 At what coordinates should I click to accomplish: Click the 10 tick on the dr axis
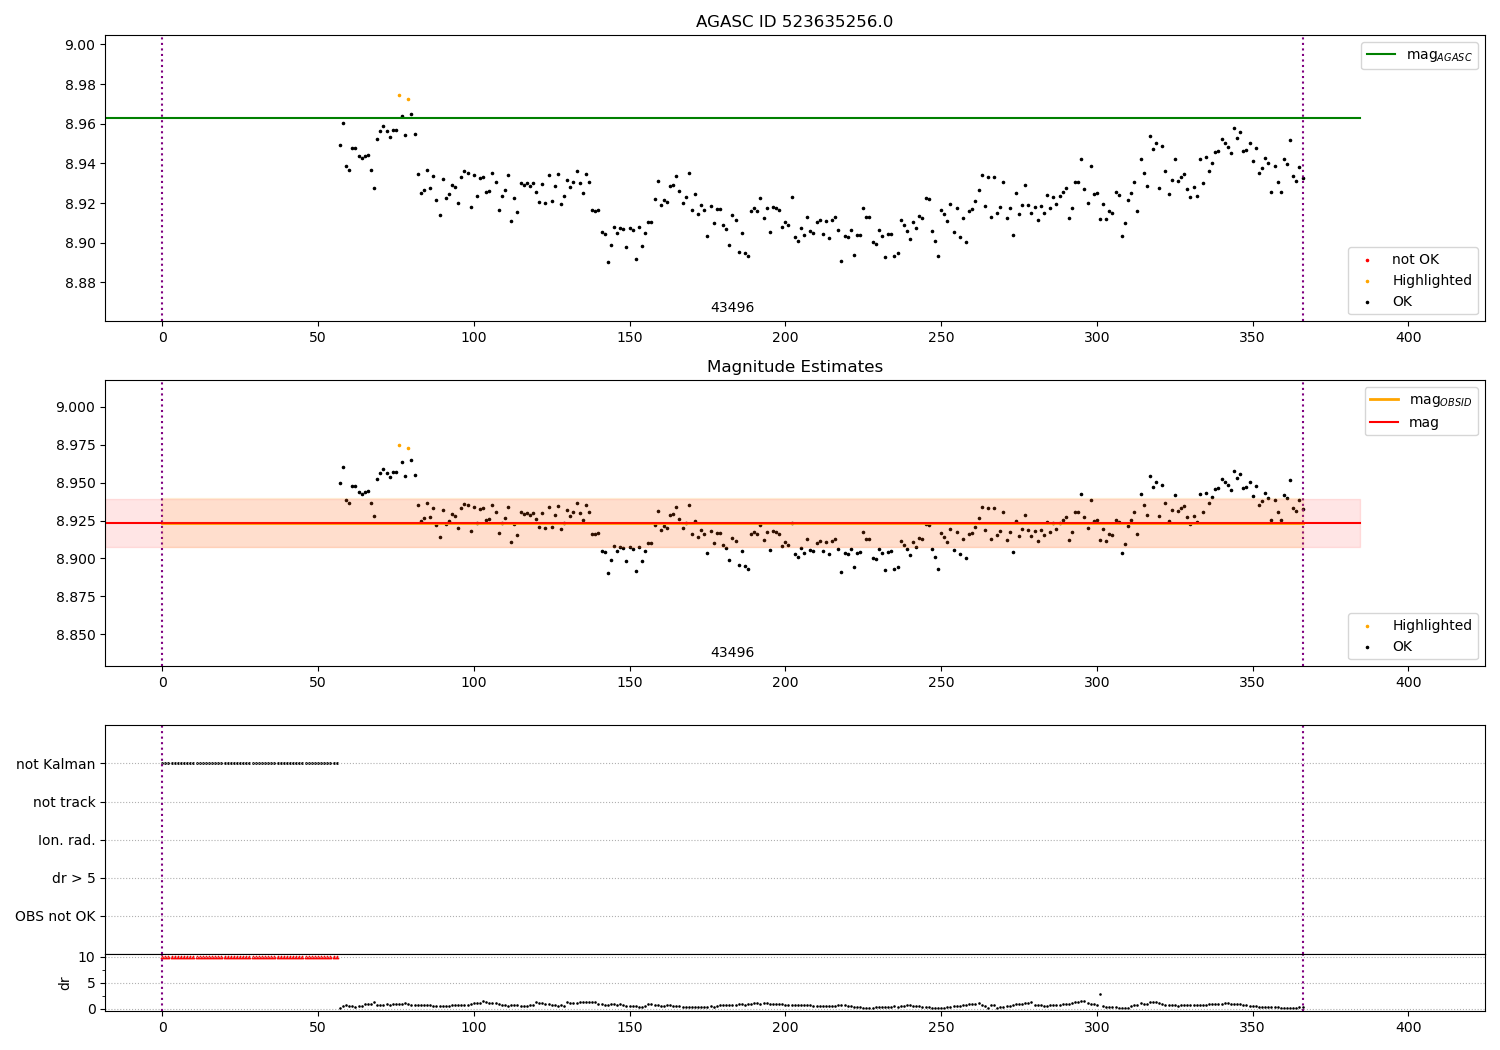[x=88, y=958]
